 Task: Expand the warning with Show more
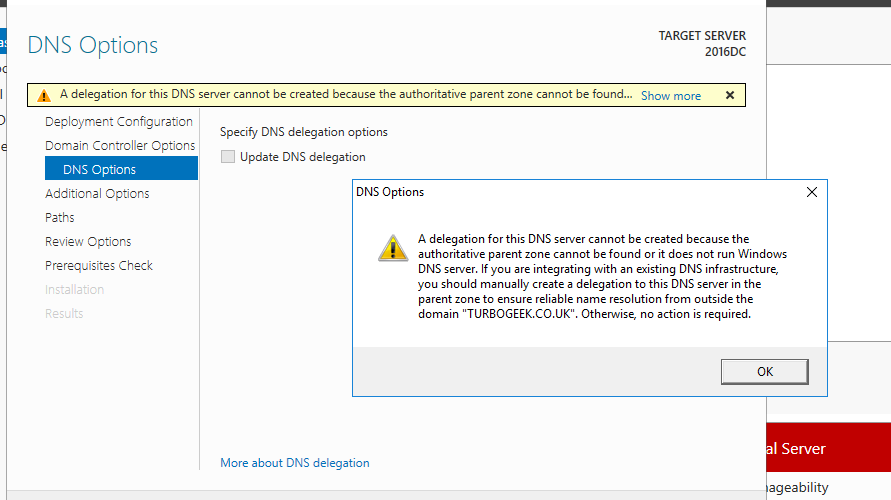tap(670, 96)
